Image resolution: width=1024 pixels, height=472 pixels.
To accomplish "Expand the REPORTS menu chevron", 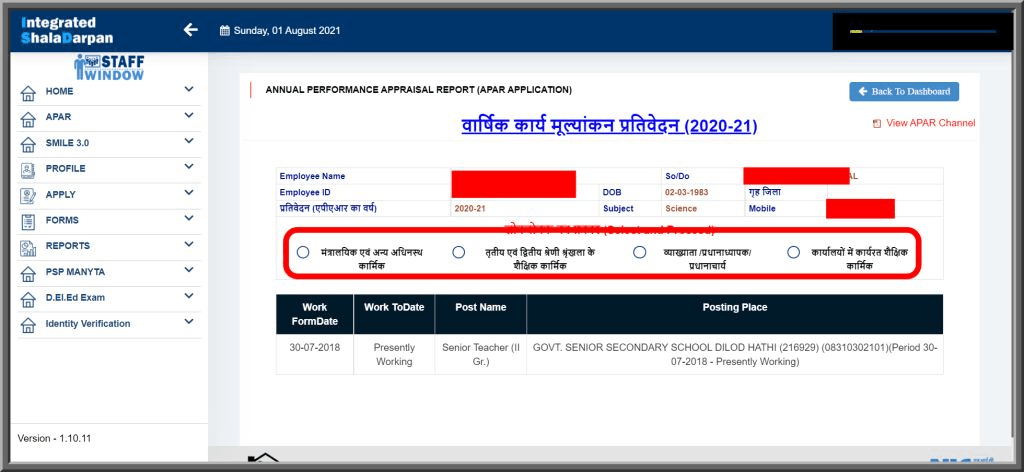I will coord(189,244).
